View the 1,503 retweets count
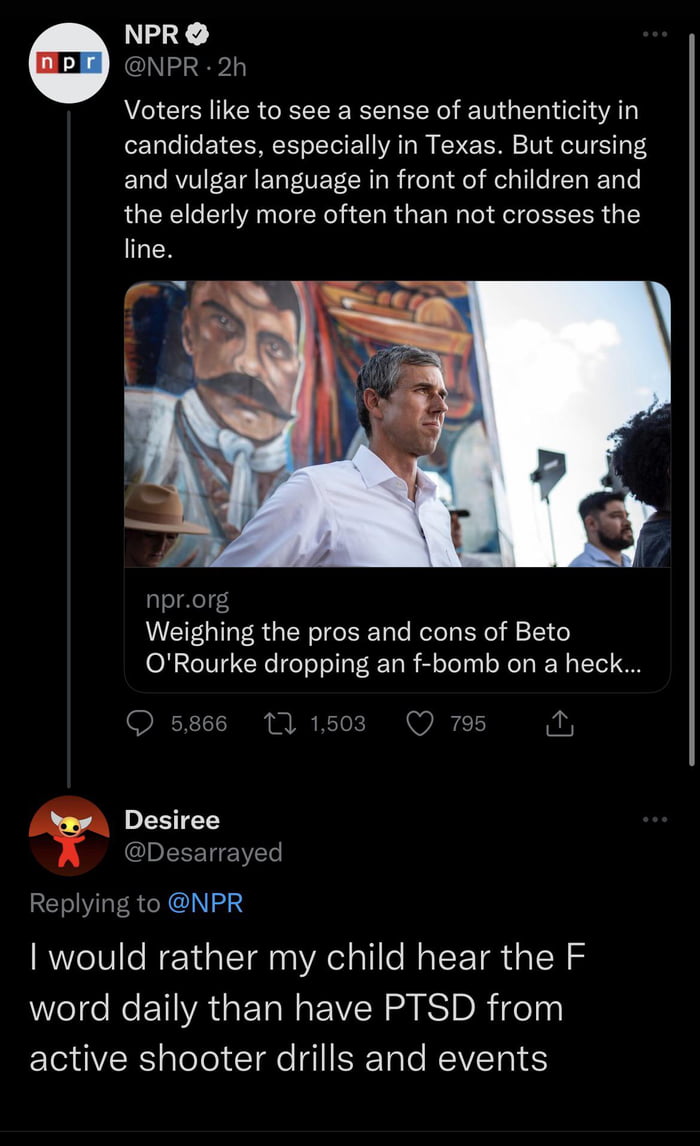700x1146 pixels. tap(338, 723)
